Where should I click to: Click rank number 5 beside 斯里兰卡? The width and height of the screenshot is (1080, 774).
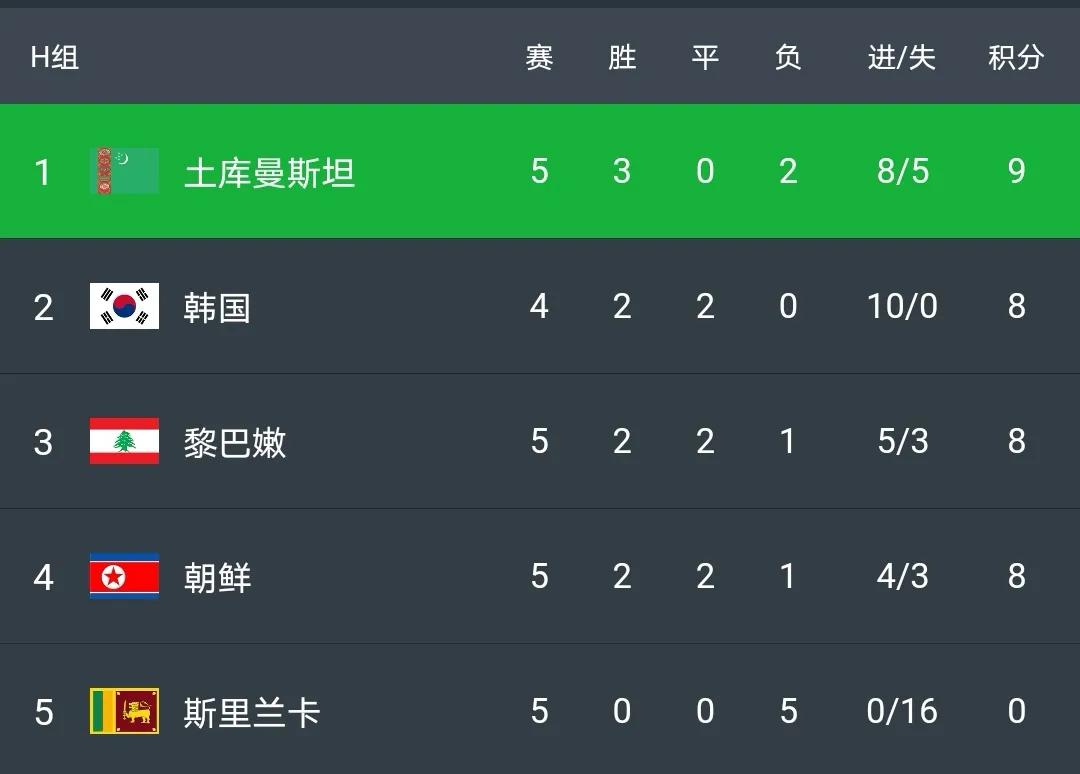click(x=43, y=712)
